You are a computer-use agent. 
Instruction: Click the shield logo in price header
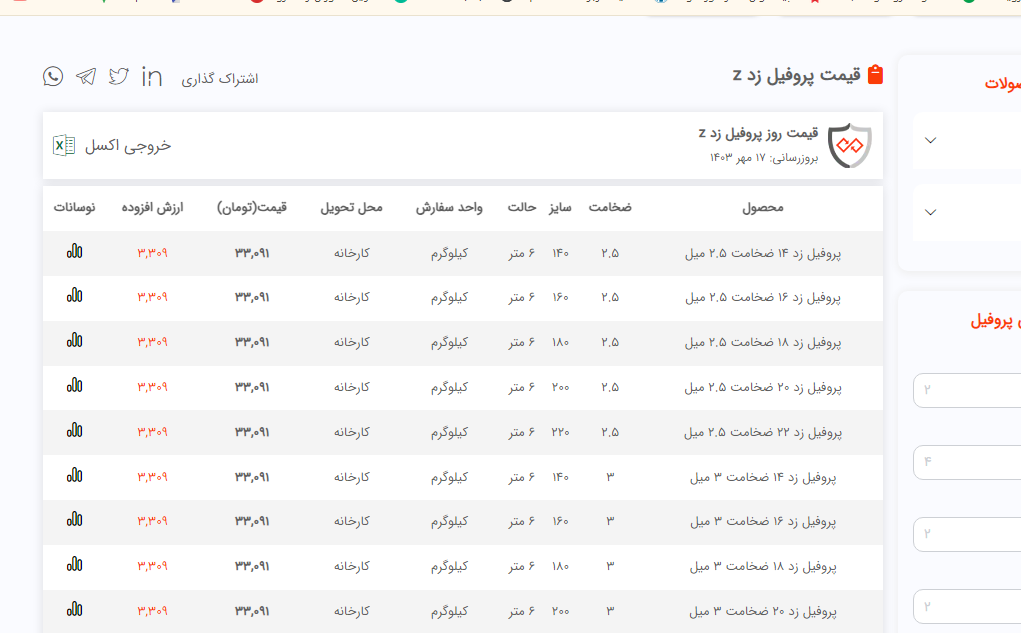(x=849, y=146)
